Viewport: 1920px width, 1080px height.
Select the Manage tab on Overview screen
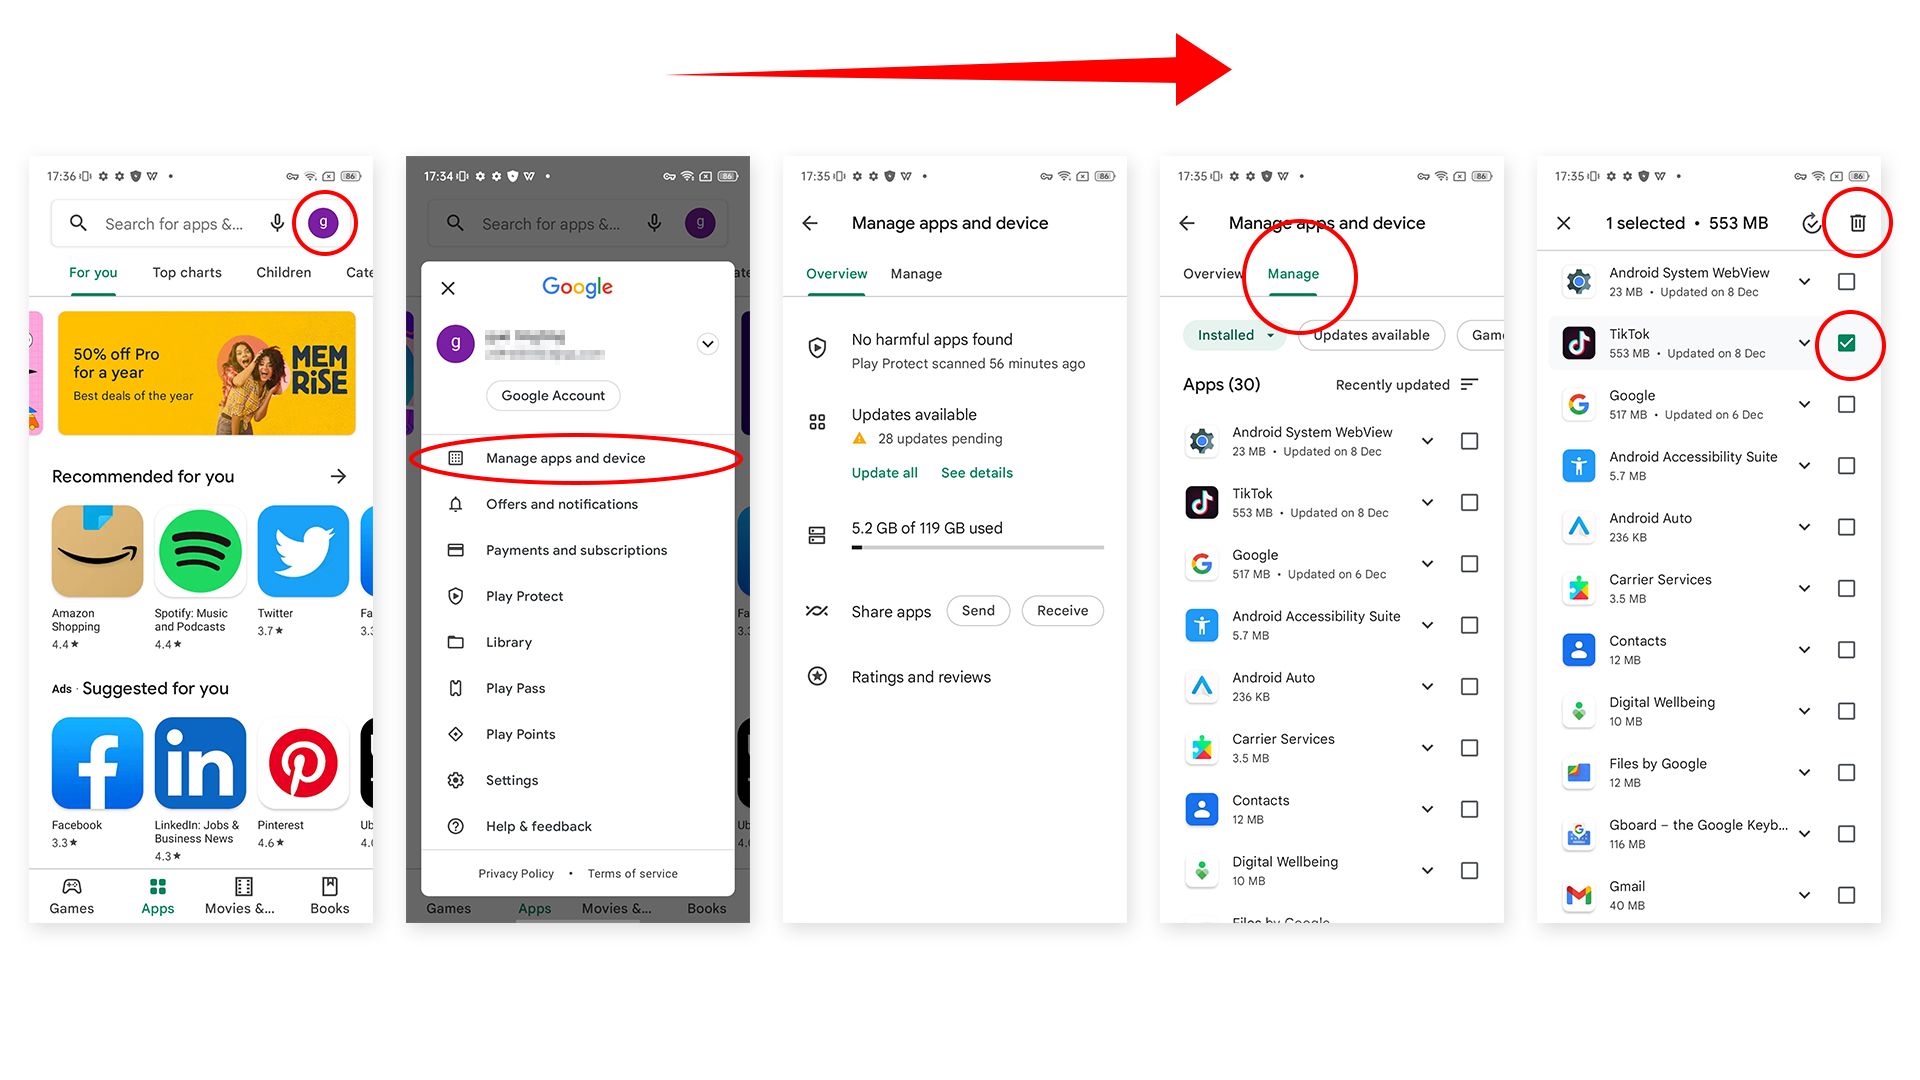(916, 274)
